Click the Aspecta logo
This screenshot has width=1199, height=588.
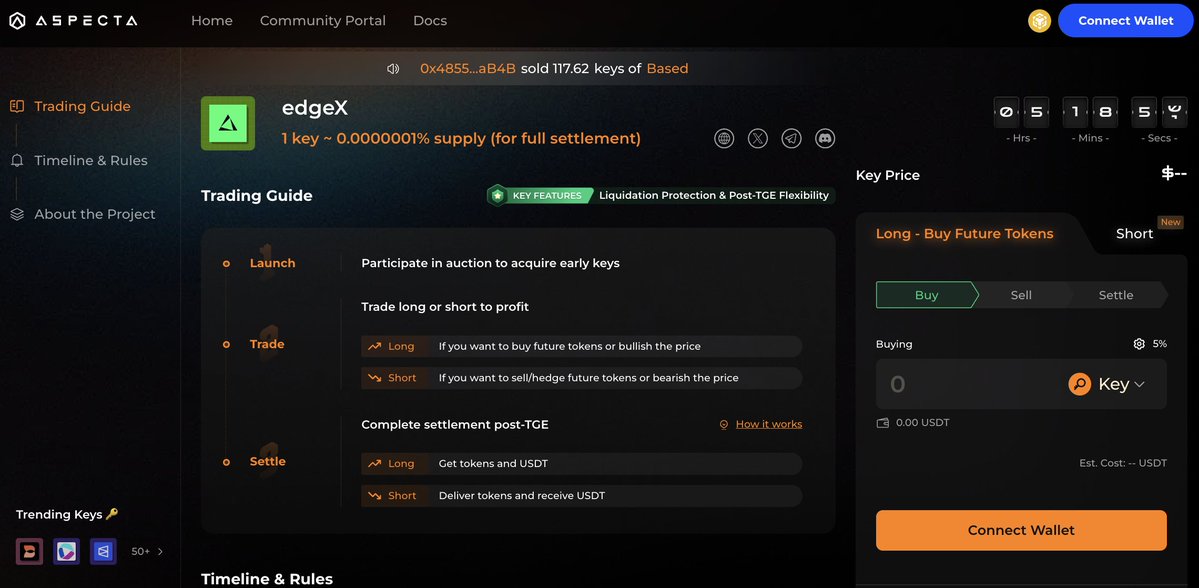73,21
